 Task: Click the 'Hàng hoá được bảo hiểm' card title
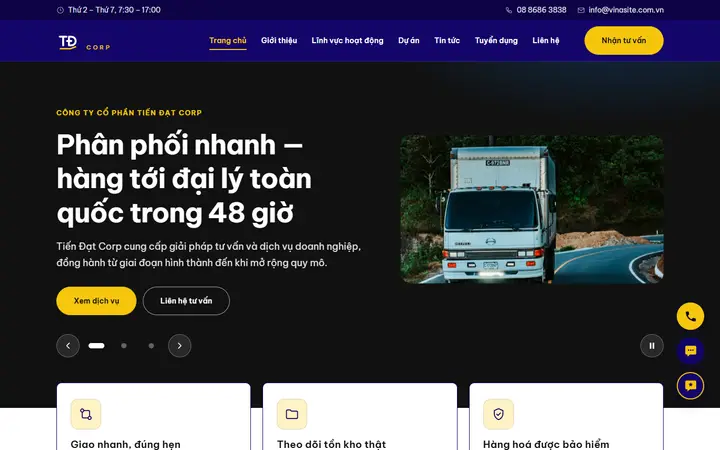(546, 444)
